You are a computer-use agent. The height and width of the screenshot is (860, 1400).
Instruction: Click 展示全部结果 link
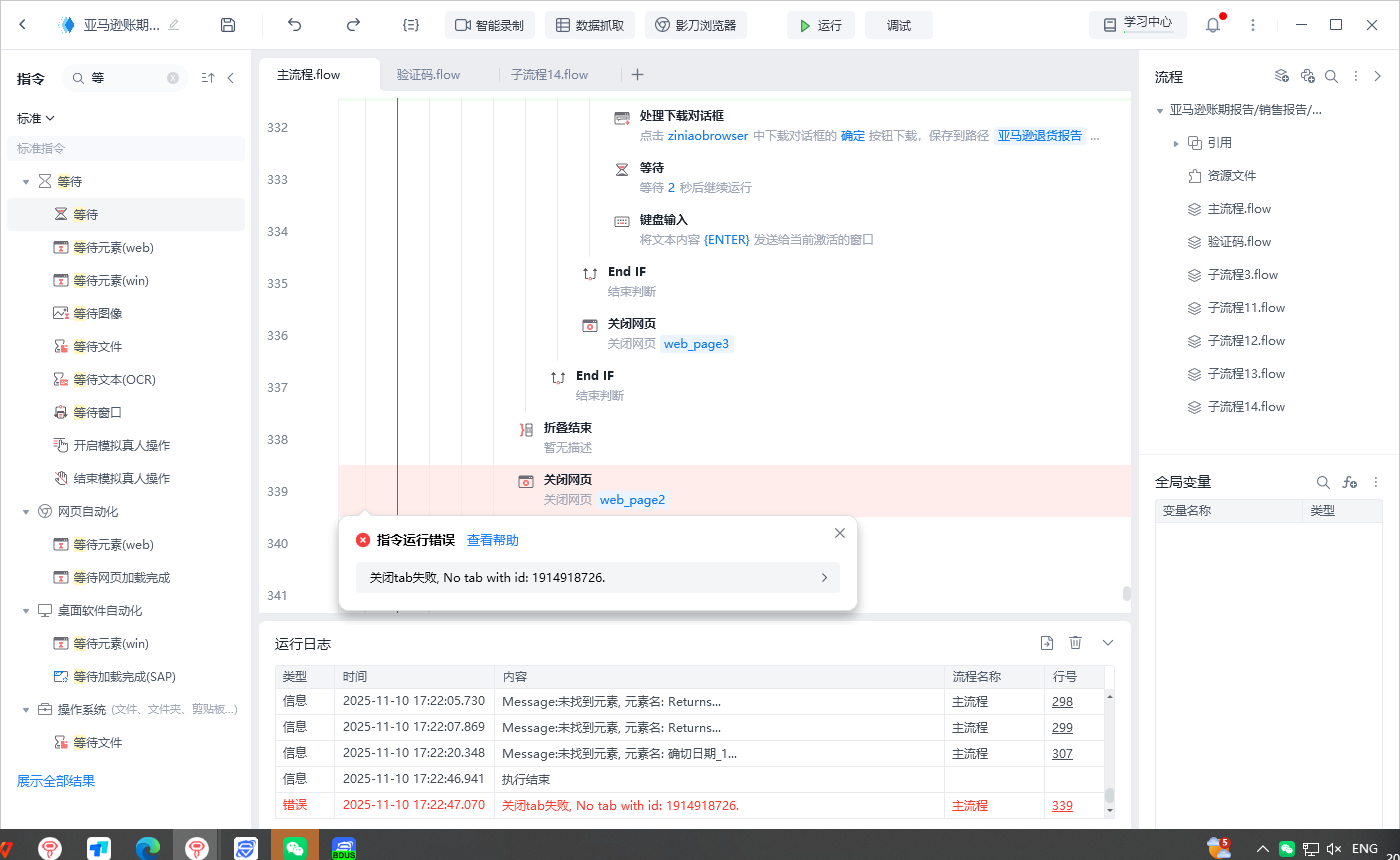click(56, 781)
